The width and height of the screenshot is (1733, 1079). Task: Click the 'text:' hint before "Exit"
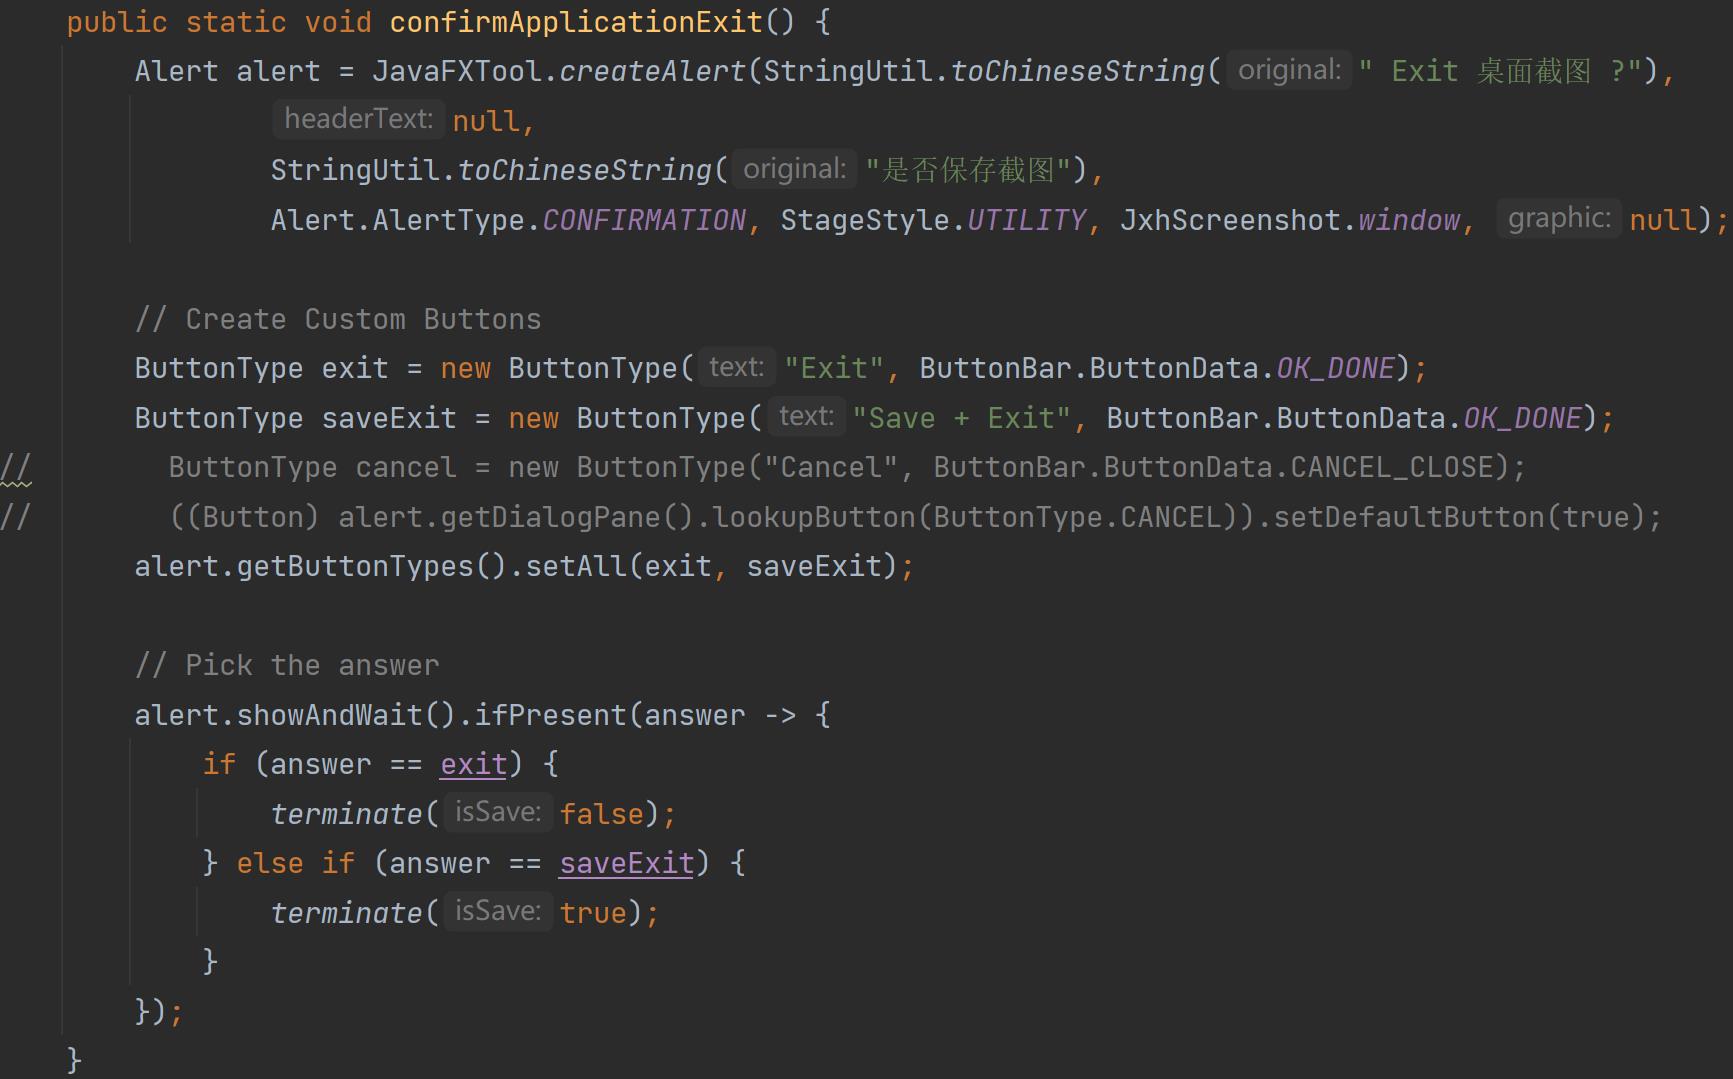click(x=736, y=367)
